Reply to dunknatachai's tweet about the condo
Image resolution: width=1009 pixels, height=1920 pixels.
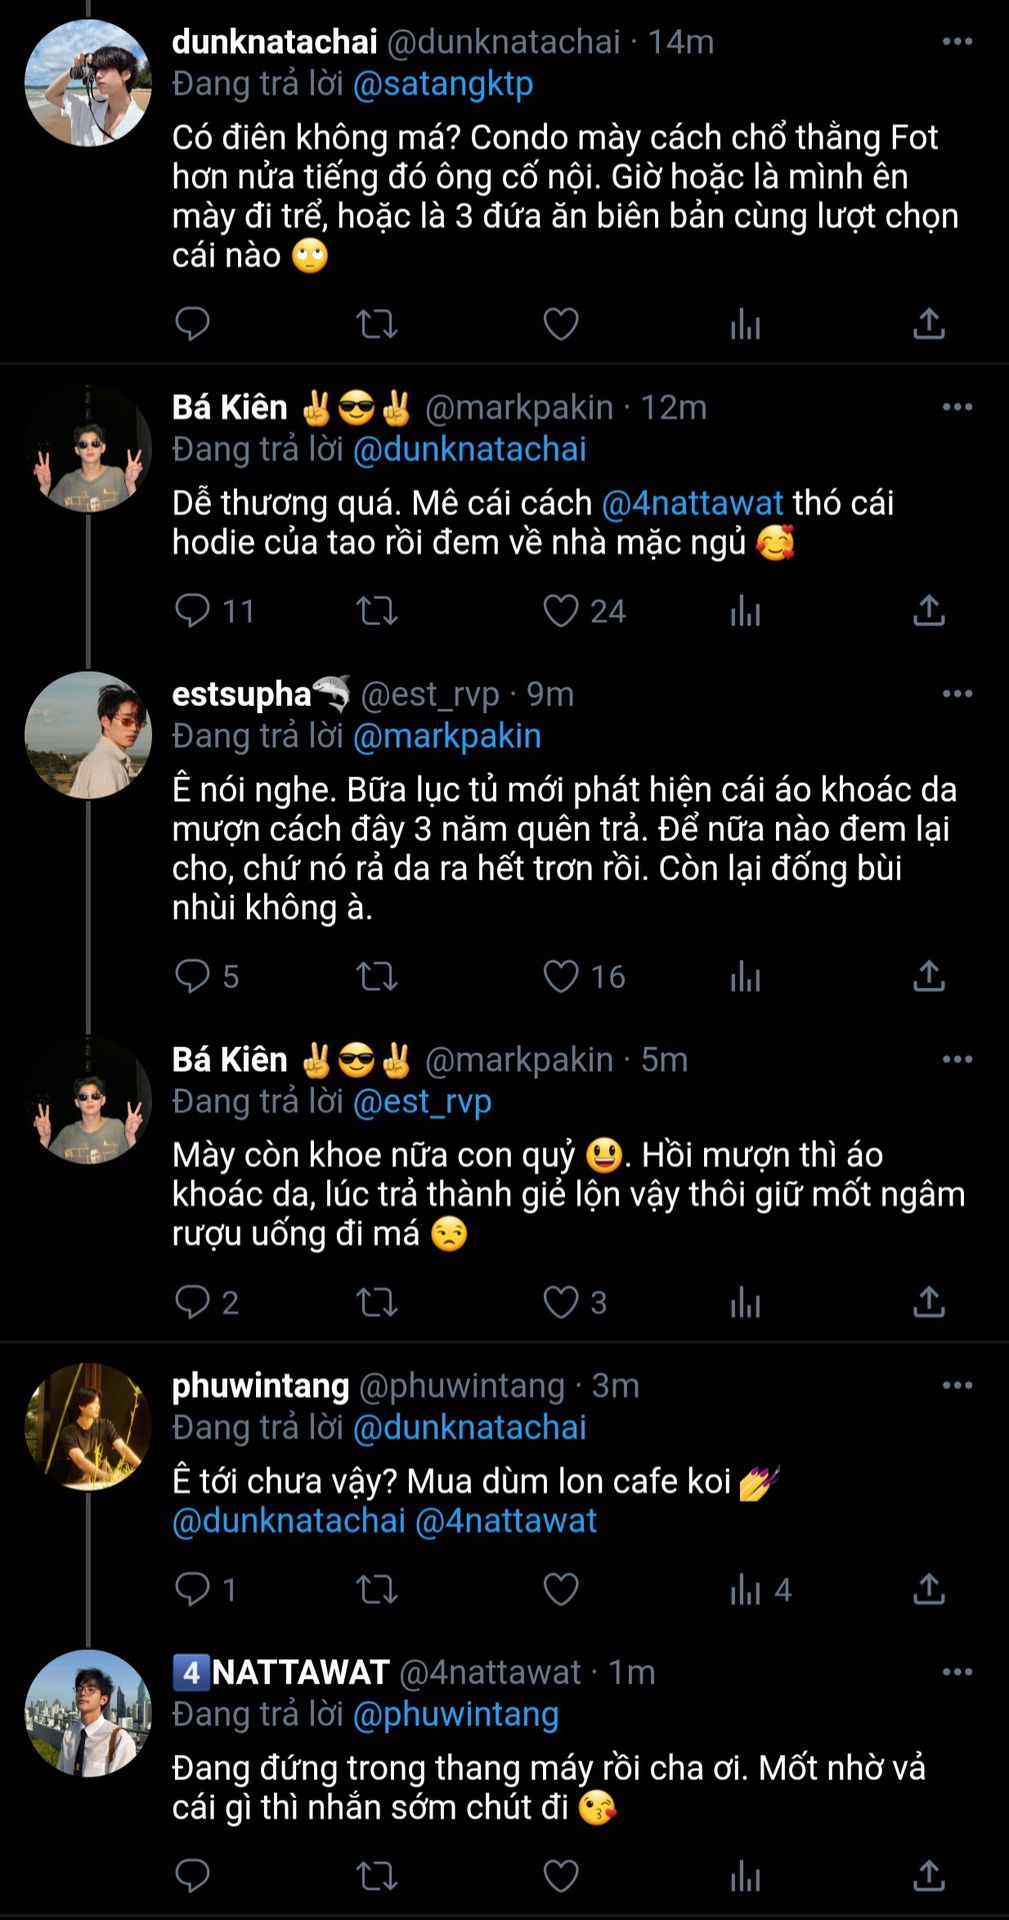[x=192, y=324]
